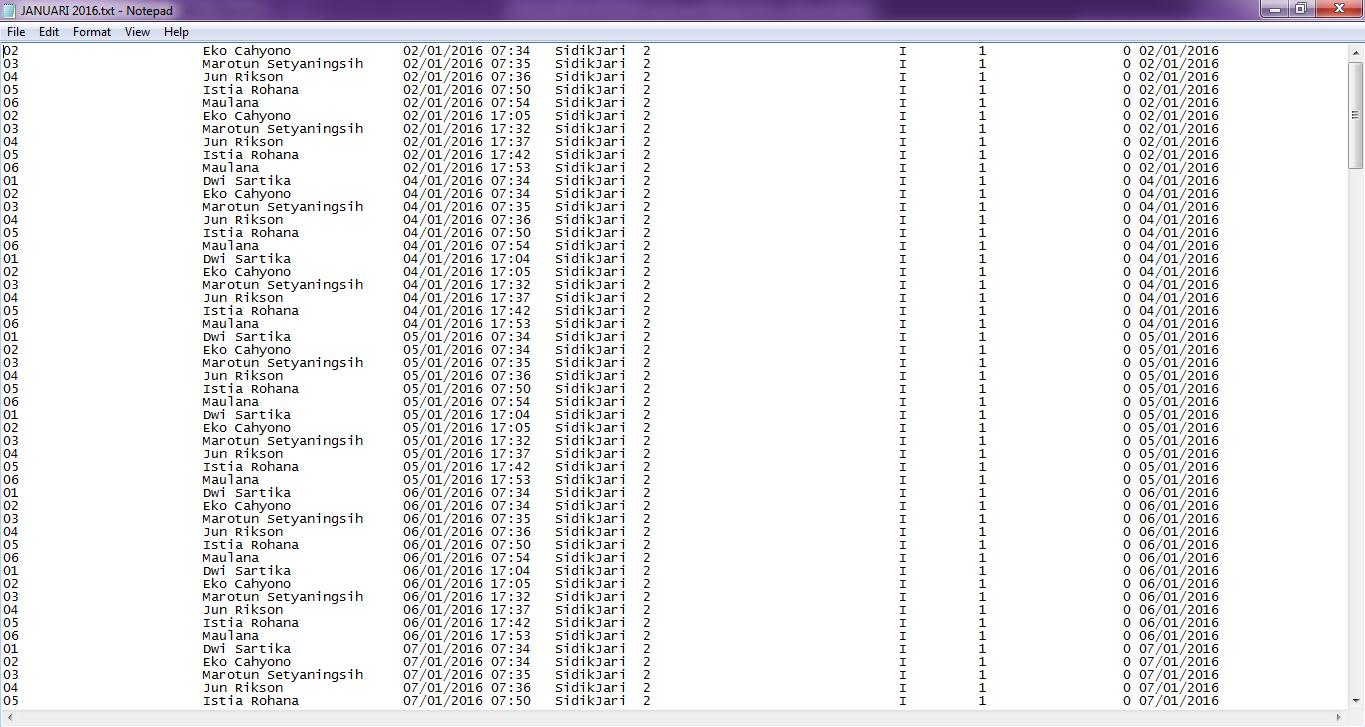Place cursor on first line's Eko Cahyono
The width and height of the screenshot is (1365, 727).
246,51
